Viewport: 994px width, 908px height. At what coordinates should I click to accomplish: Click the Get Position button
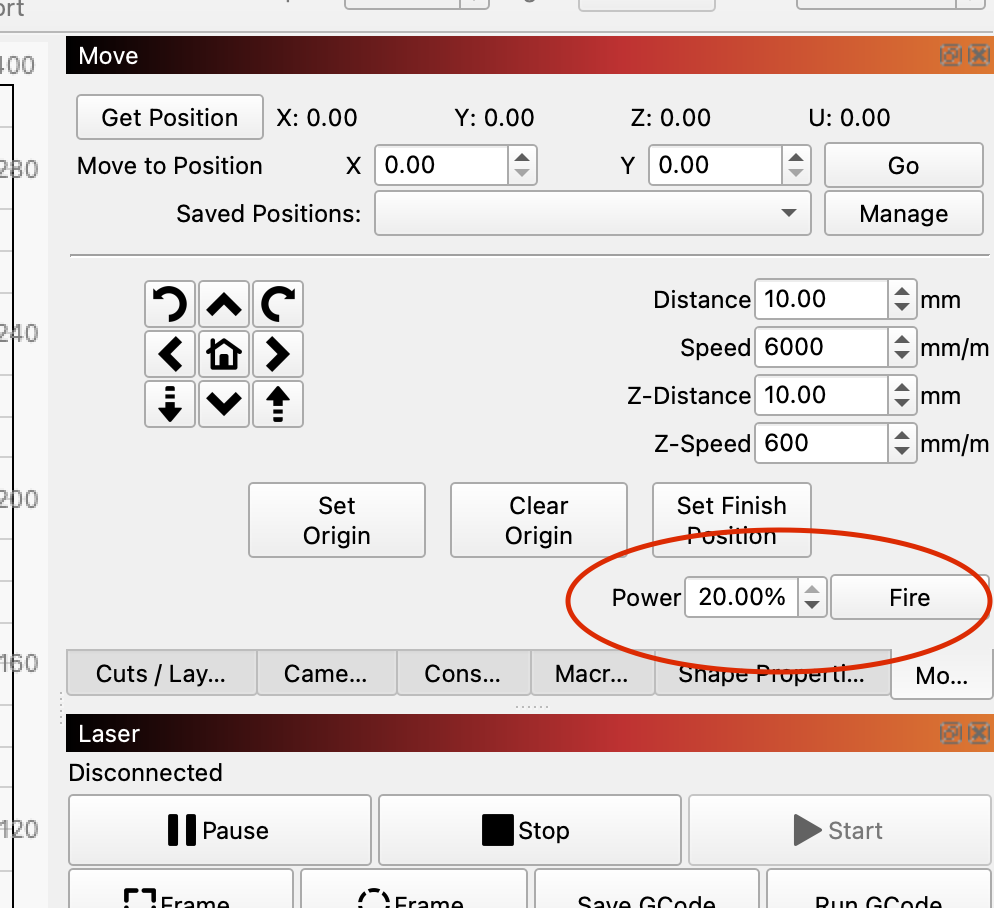(170, 117)
